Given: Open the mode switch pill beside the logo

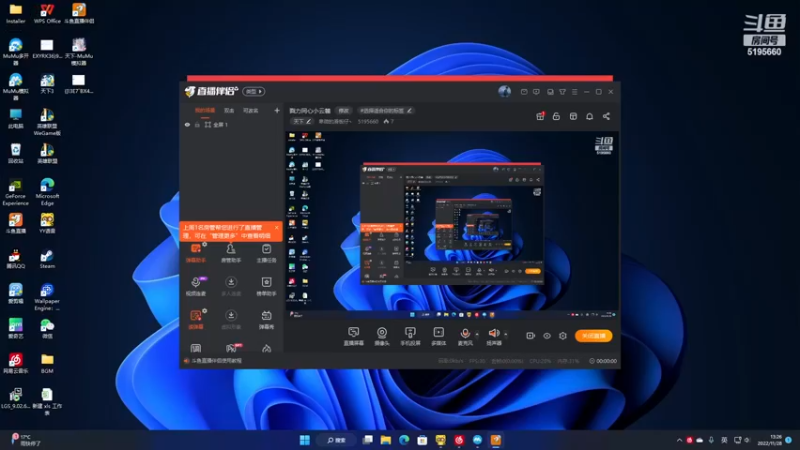Looking at the screenshot, I should pyautogui.click(x=254, y=91).
